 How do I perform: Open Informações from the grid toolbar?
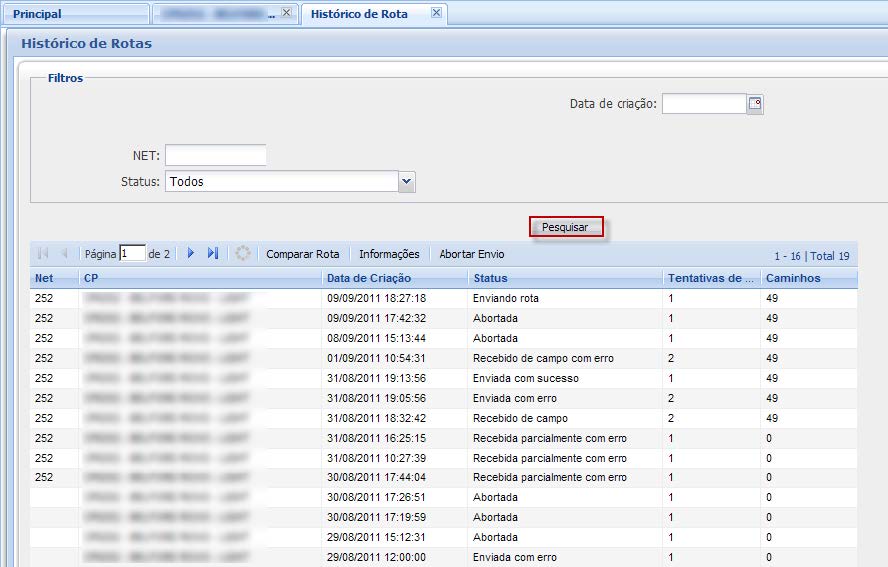point(389,254)
